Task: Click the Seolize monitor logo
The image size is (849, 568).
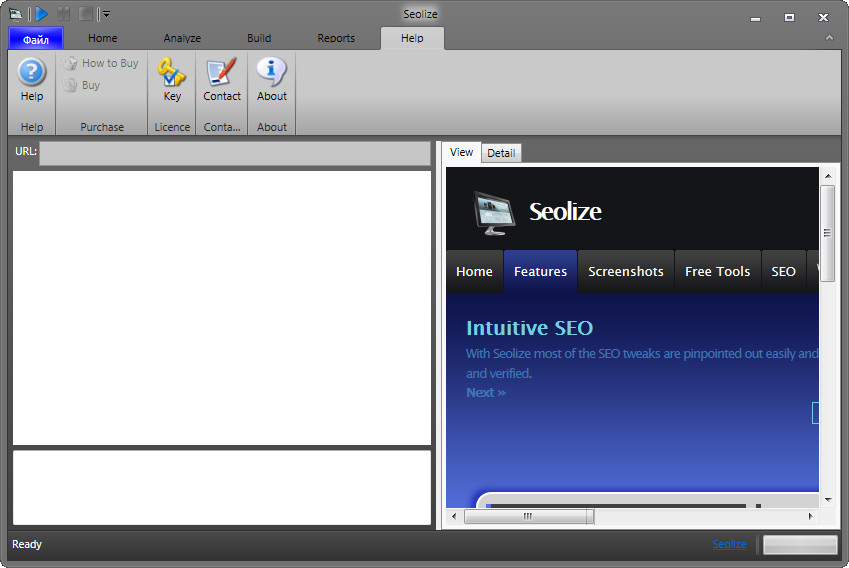Action: tap(493, 213)
